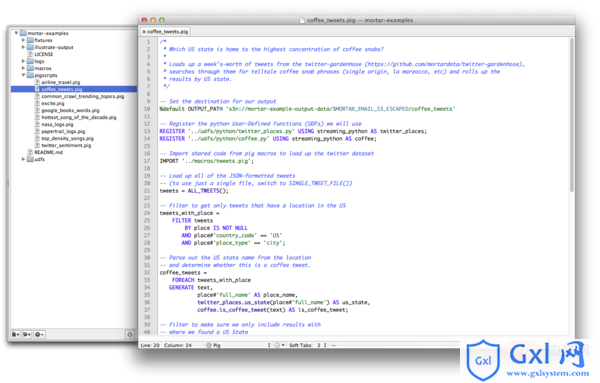Screen dimensions: 600x383
Task: Select airline_travel.pig in the file tree
Action: click(61, 82)
